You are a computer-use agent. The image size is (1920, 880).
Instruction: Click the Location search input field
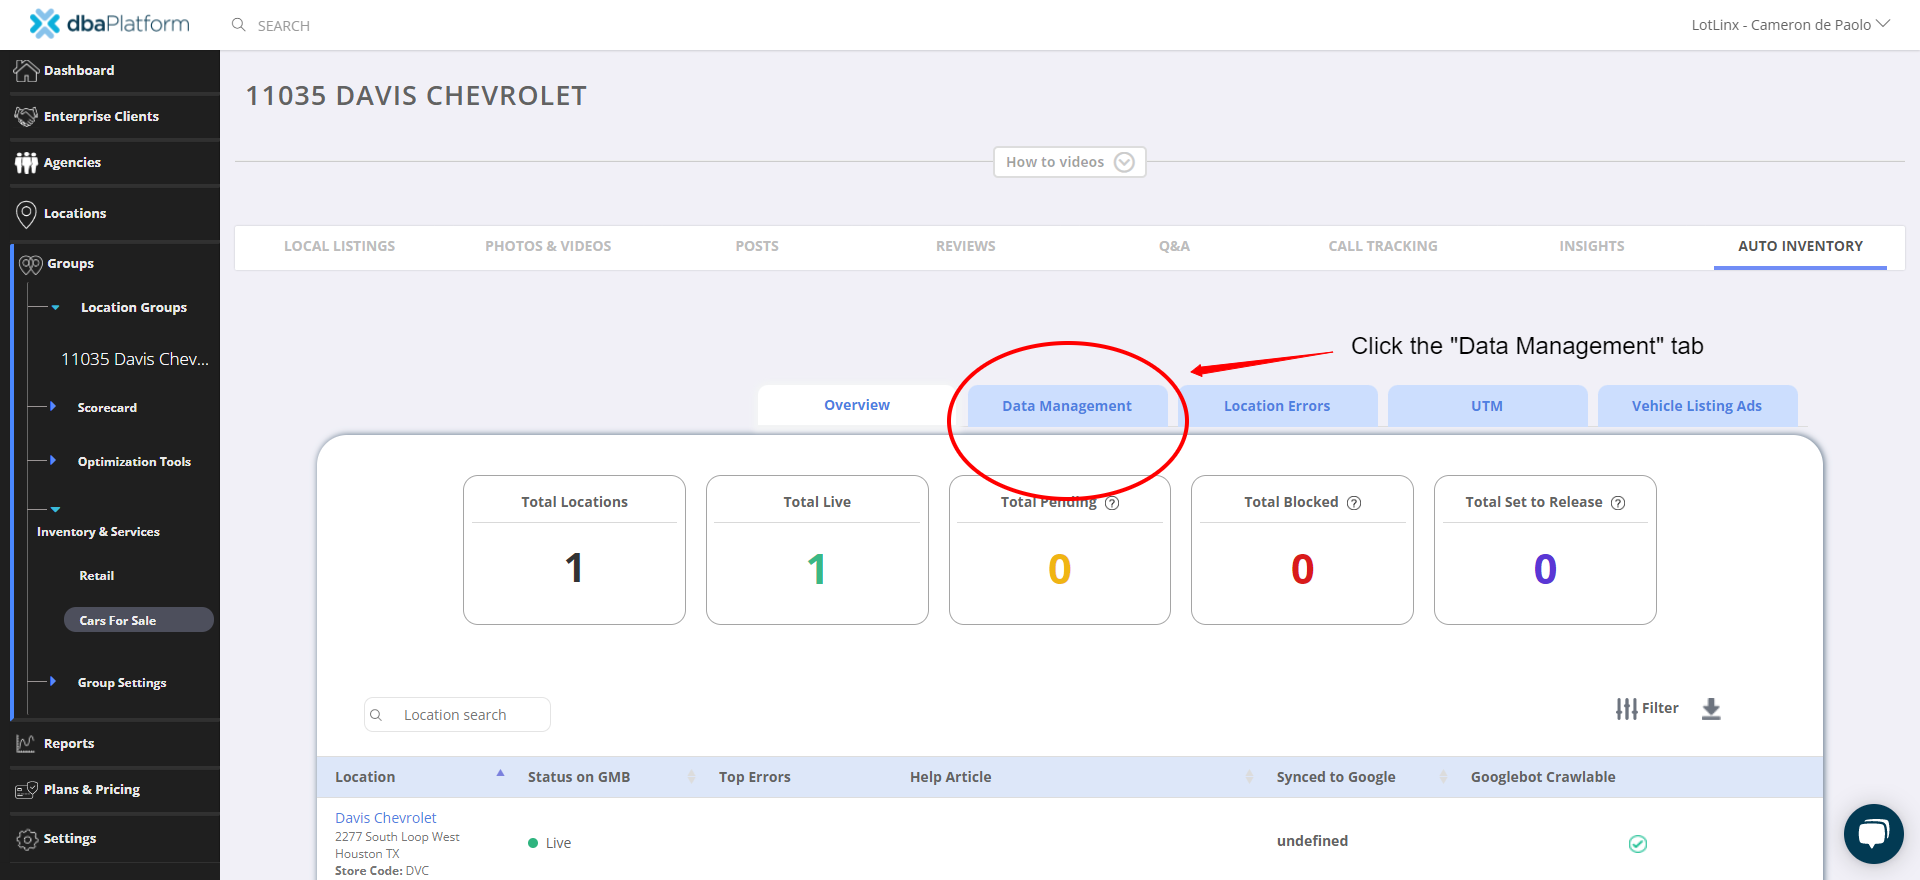point(457,715)
